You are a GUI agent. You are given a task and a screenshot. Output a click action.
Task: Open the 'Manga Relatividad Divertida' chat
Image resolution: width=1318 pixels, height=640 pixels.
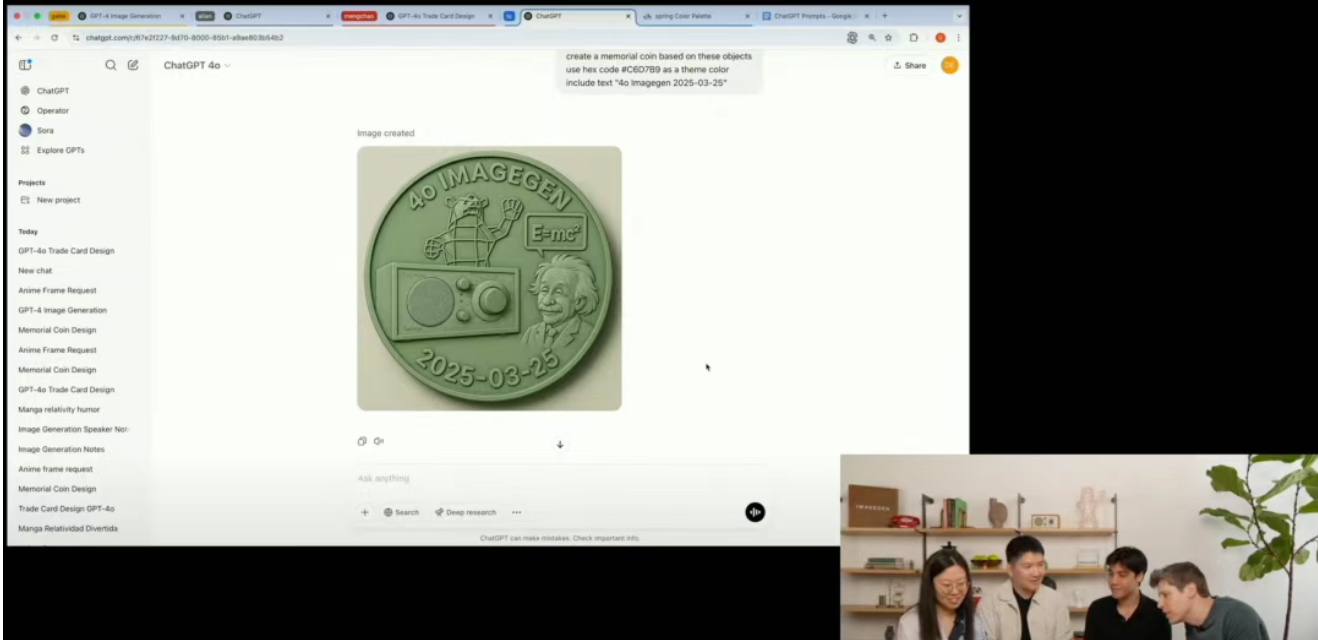point(68,528)
